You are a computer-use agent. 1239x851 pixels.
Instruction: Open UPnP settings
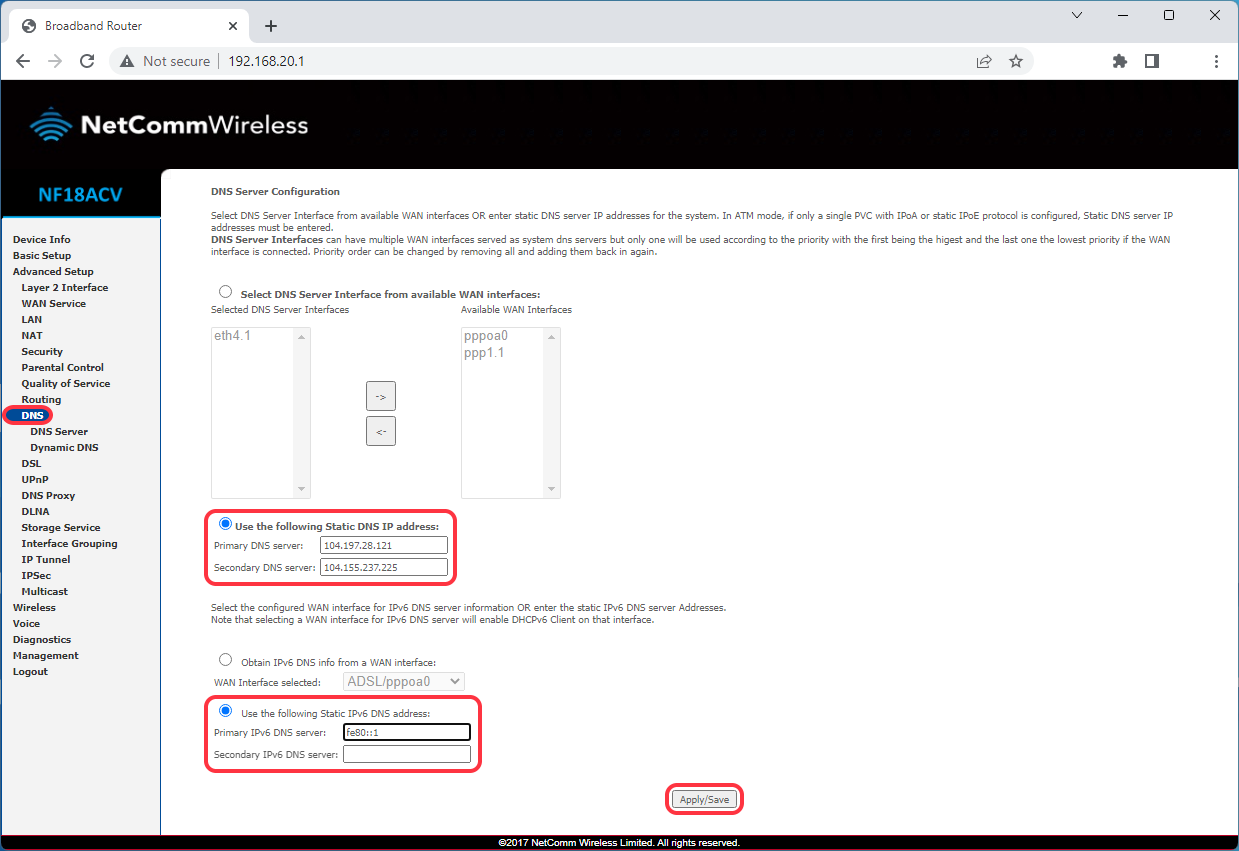click(x=35, y=479)
